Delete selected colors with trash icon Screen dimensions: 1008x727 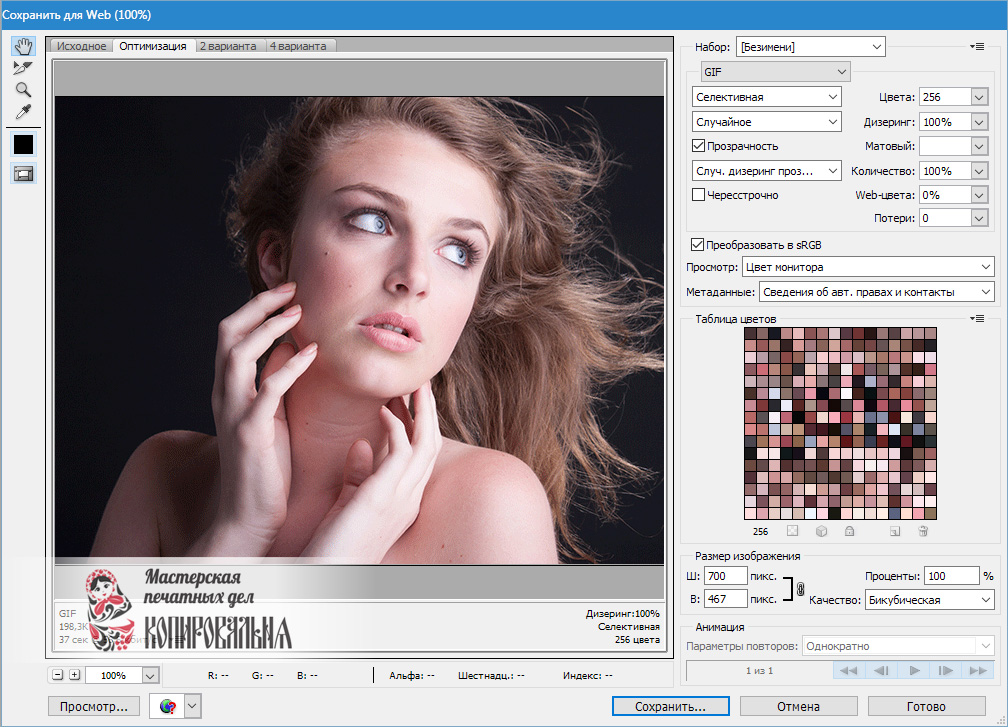(923, 531)
